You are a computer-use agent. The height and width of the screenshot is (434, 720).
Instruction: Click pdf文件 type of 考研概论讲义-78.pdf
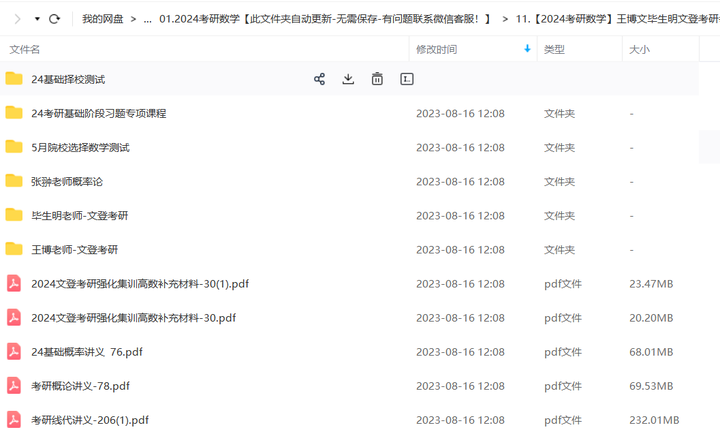563,386
